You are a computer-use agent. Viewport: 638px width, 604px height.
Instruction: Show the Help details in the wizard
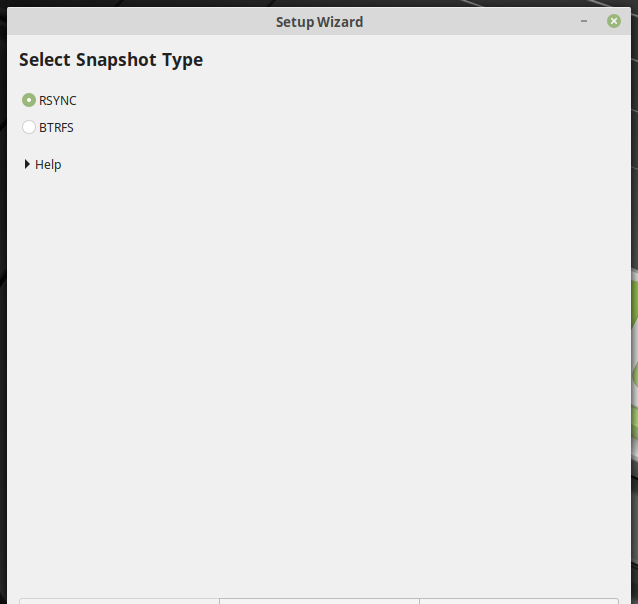click(x=27, y=164)
